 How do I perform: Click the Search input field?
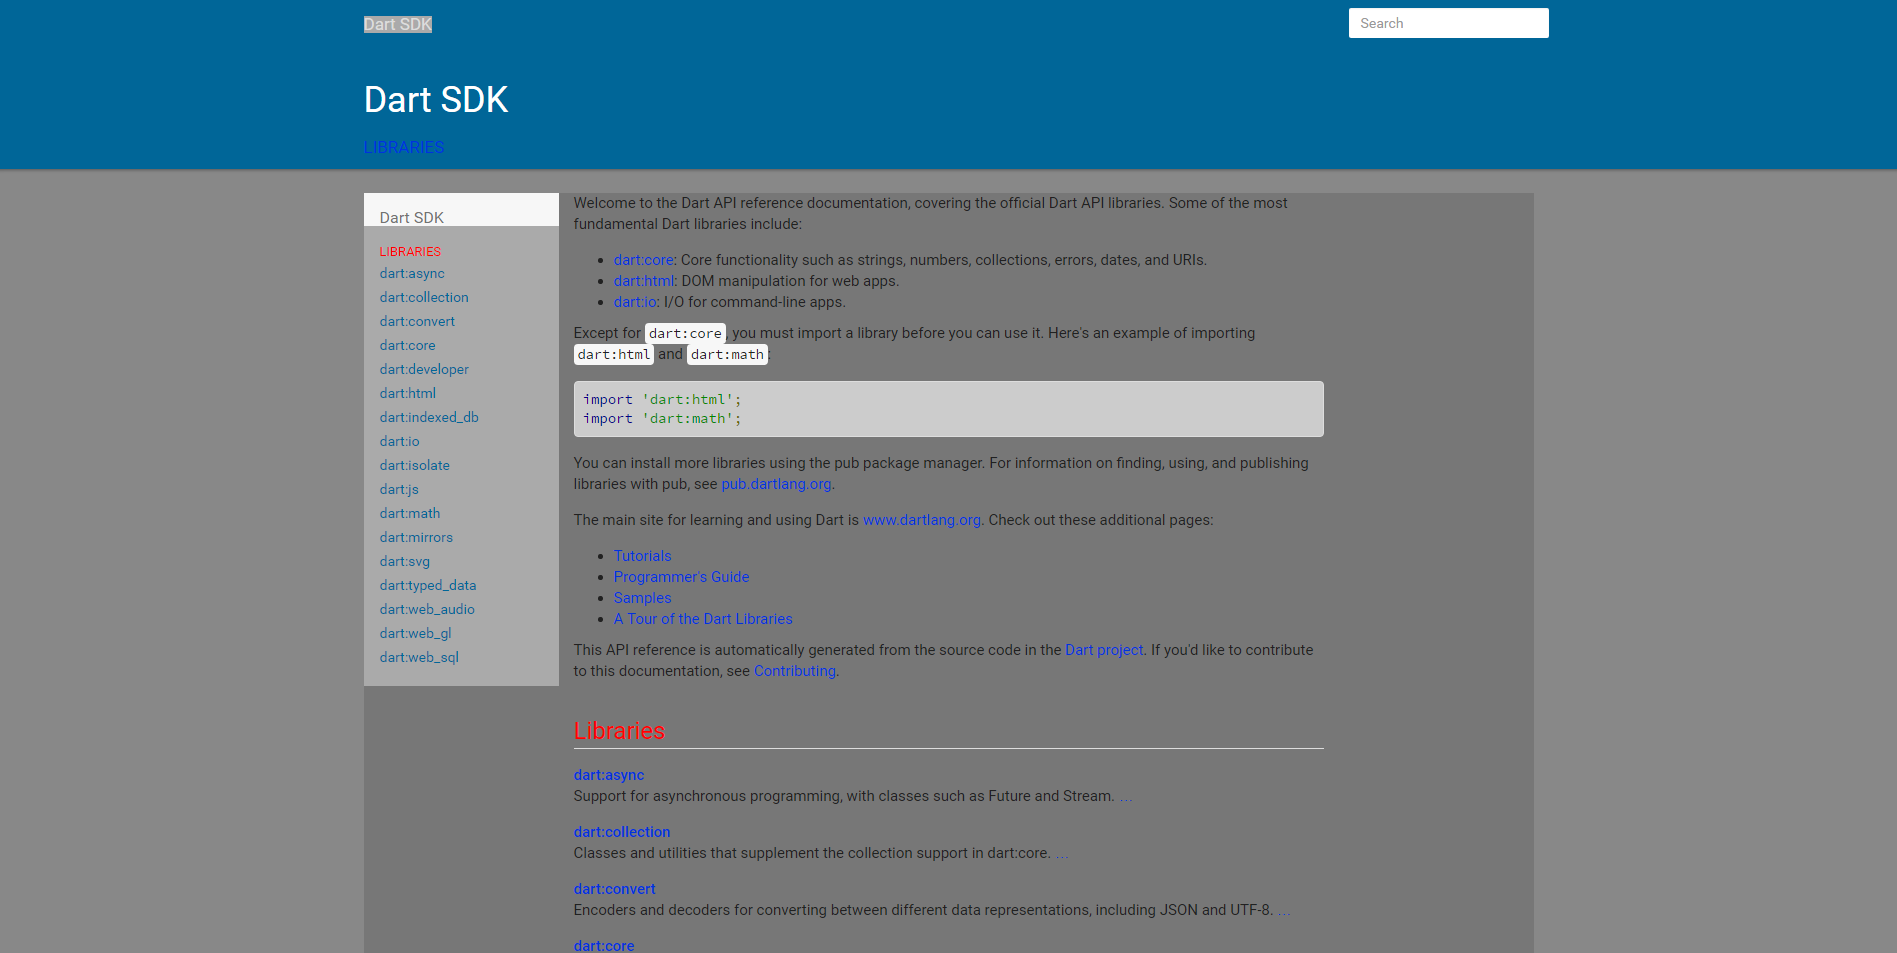coord(1448,23)
